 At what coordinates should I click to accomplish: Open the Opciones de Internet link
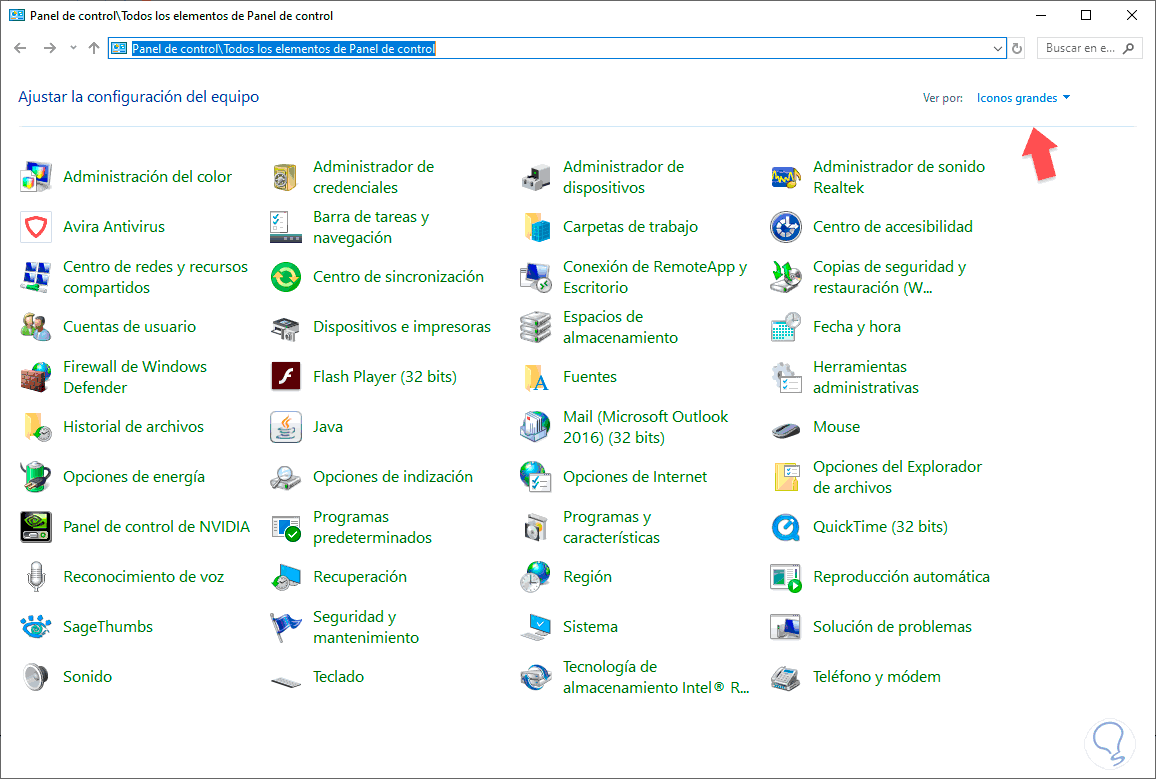point(635,477)
